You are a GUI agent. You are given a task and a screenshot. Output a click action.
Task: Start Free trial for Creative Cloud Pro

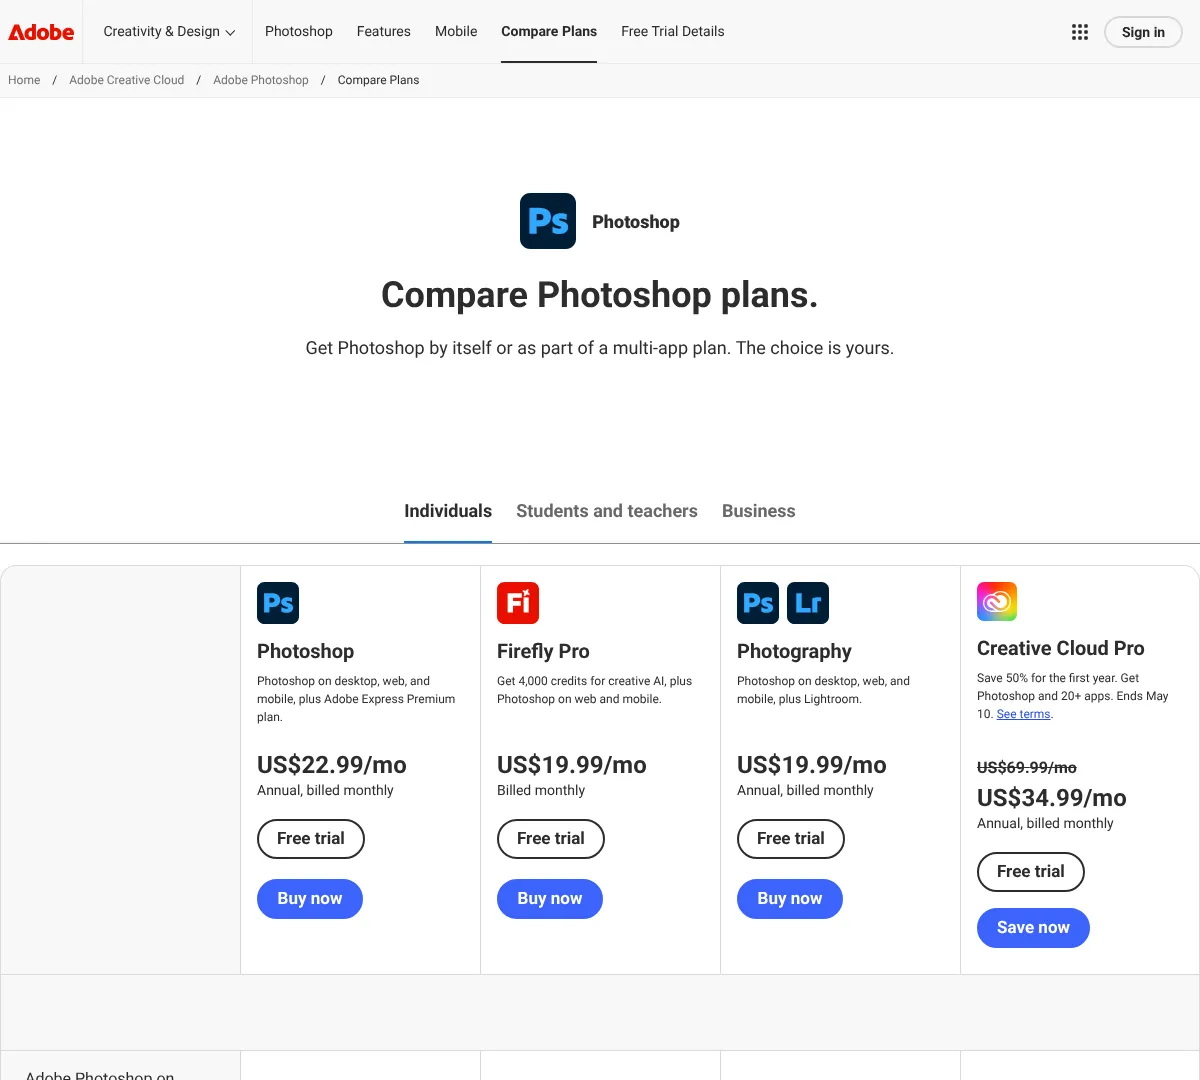[x=1031, y=872]
